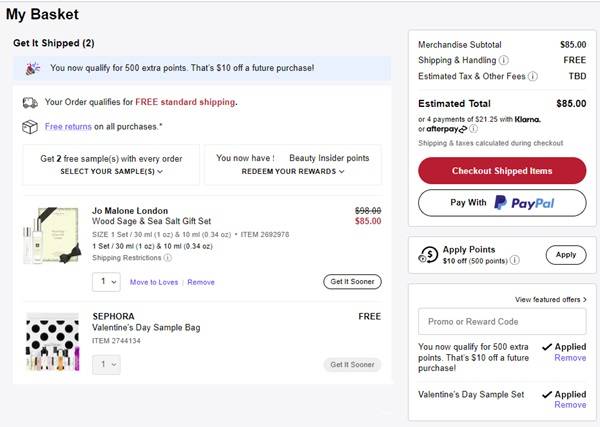The image size is (600, 427).
Task: Expand Select Your Sample(s) dropdown
Action: click(x=111, y=171)
